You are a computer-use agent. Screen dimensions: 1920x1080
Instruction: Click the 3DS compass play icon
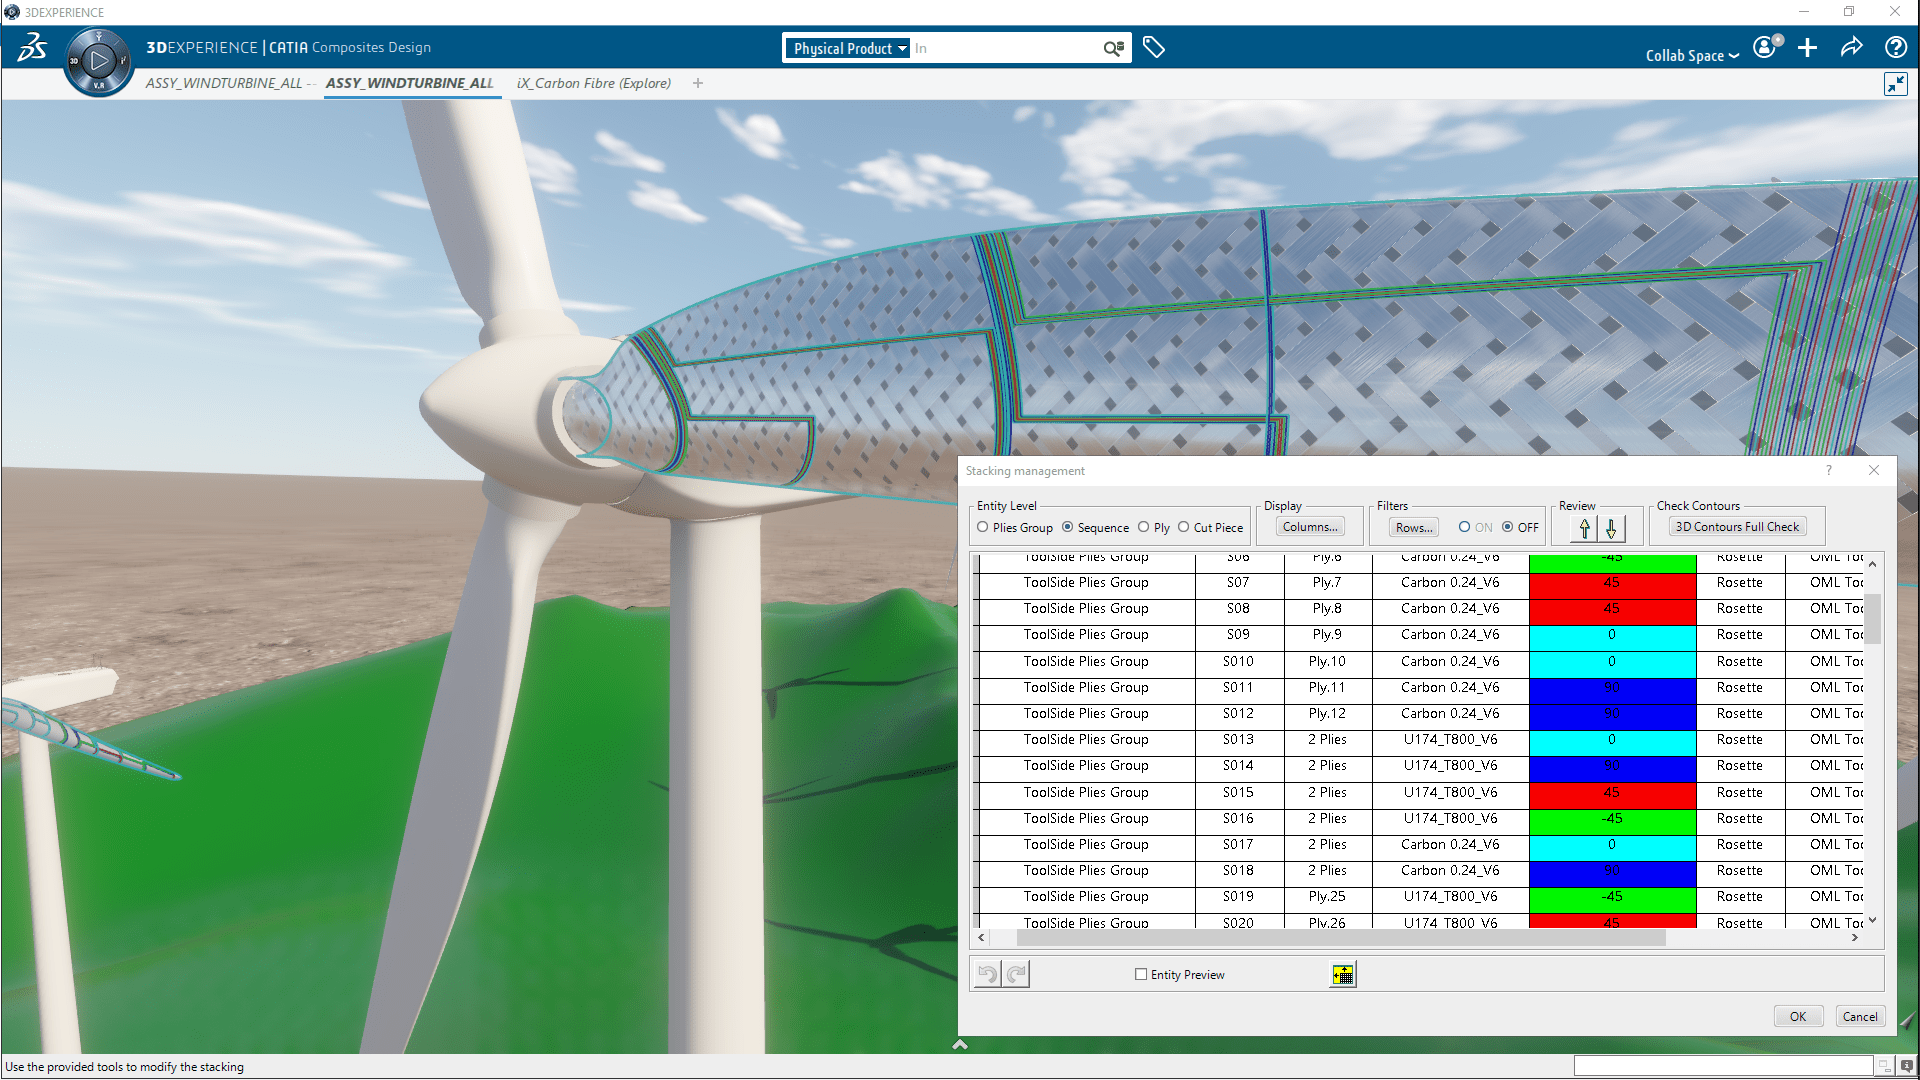[x=98, y=61]
